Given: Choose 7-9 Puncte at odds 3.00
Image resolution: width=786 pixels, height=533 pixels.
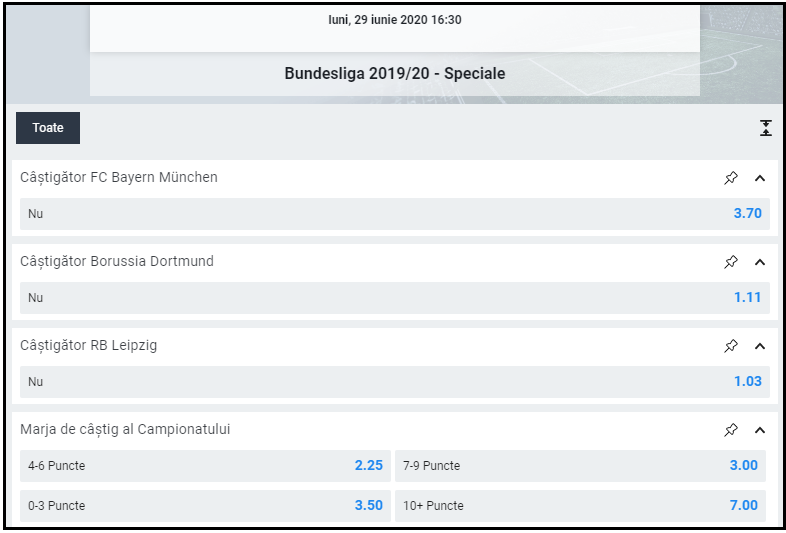Looking at the screenshot, I should [x=580, y=466].
